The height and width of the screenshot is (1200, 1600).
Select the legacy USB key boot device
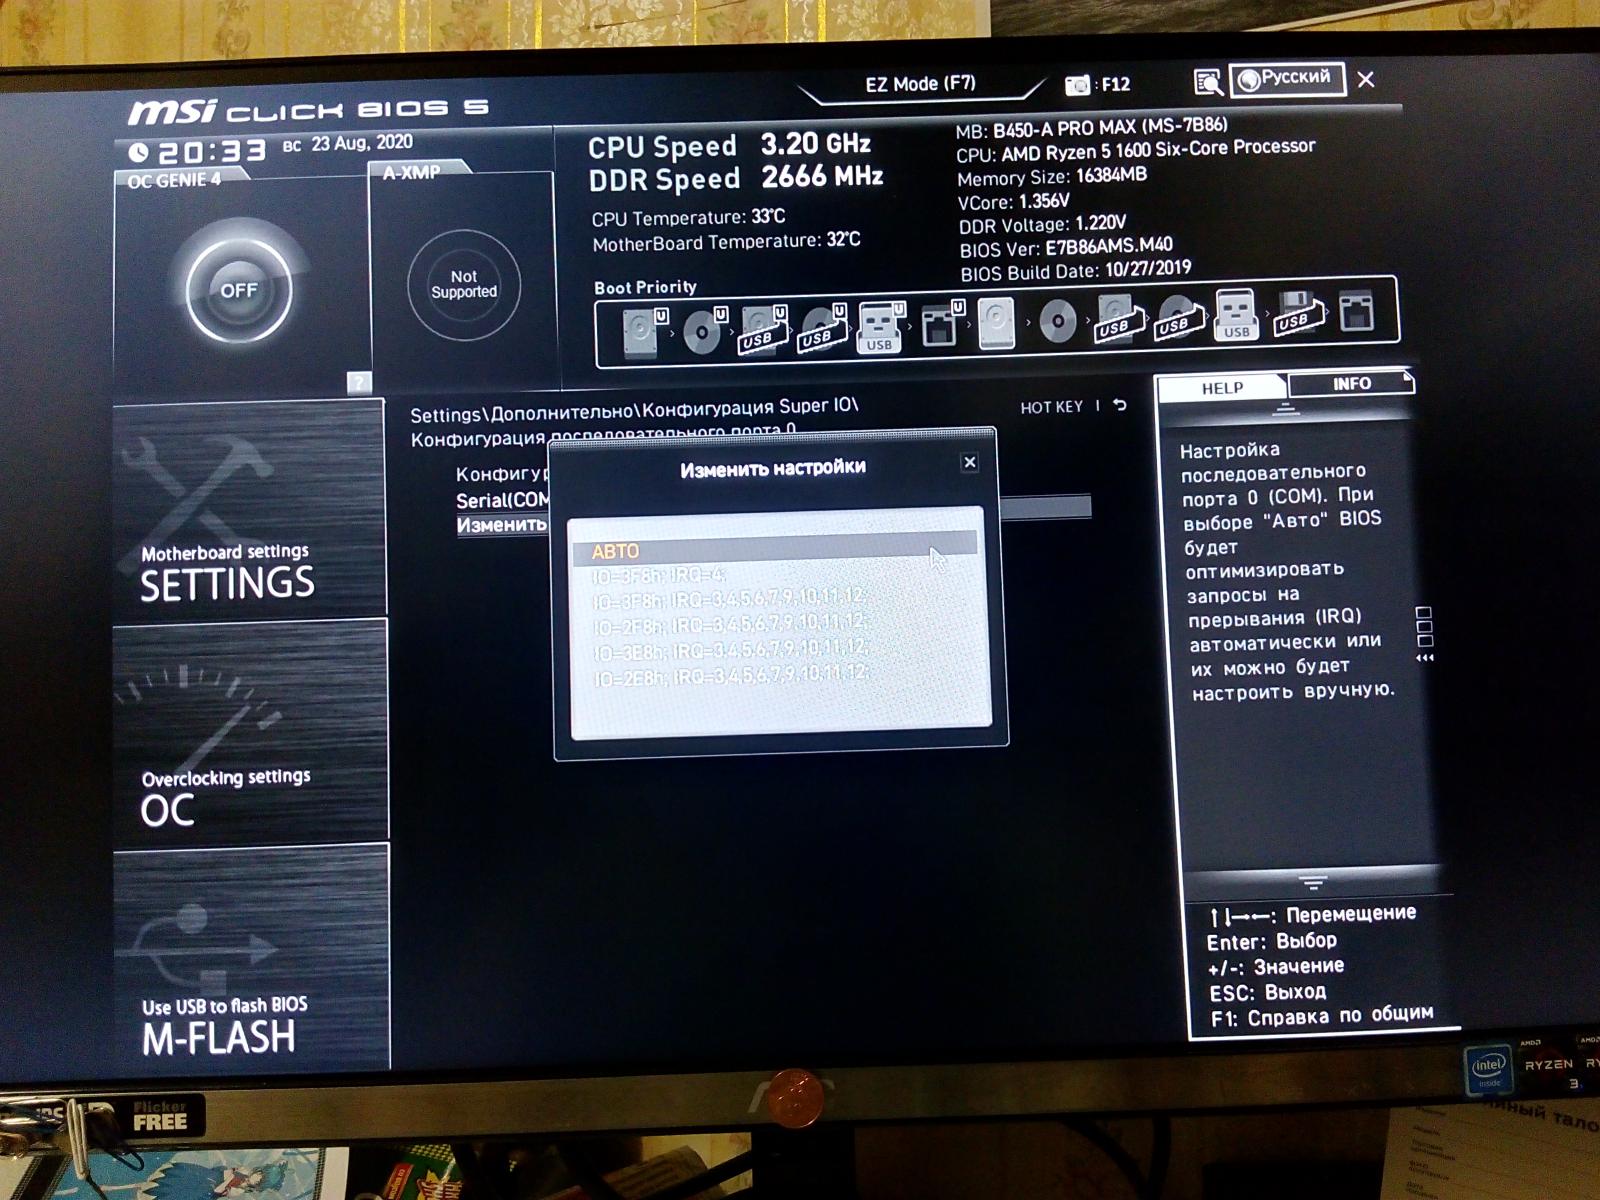[1236, 316]
